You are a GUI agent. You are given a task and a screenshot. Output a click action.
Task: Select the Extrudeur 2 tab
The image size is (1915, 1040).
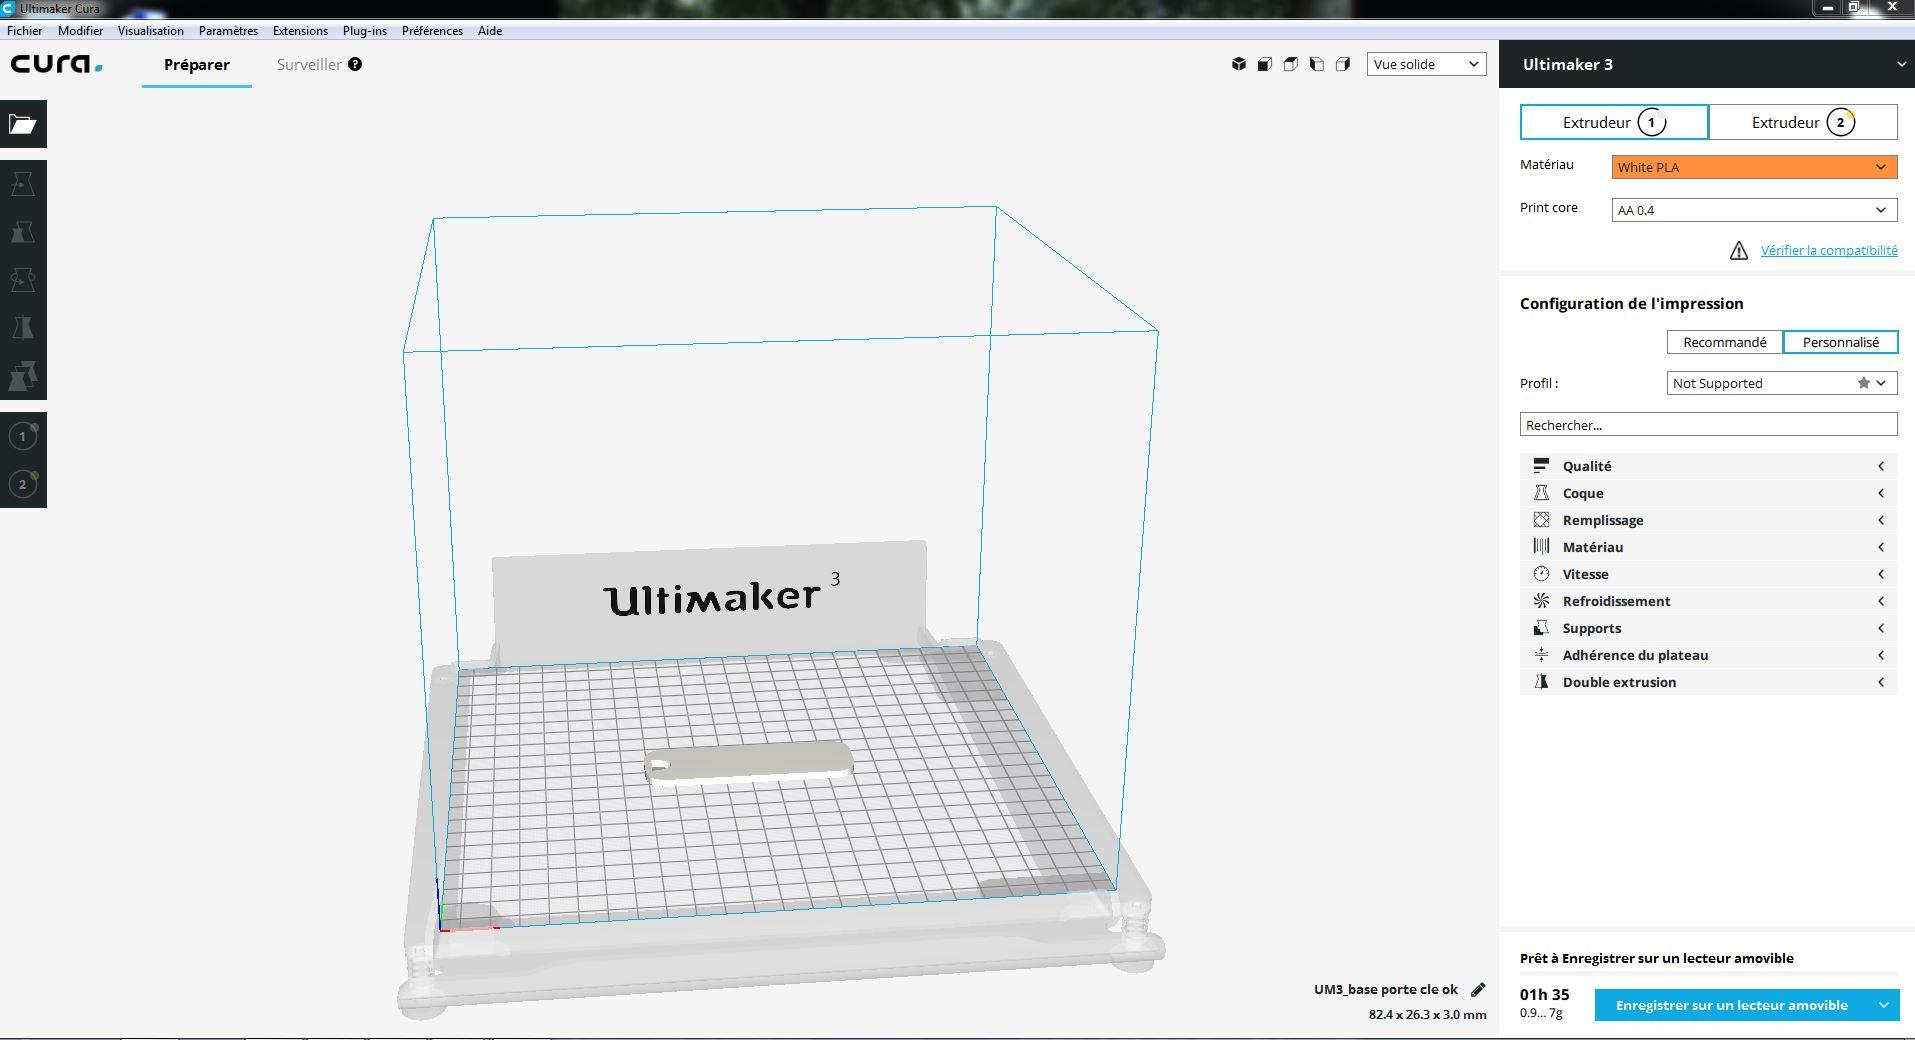coord(1803,122)
